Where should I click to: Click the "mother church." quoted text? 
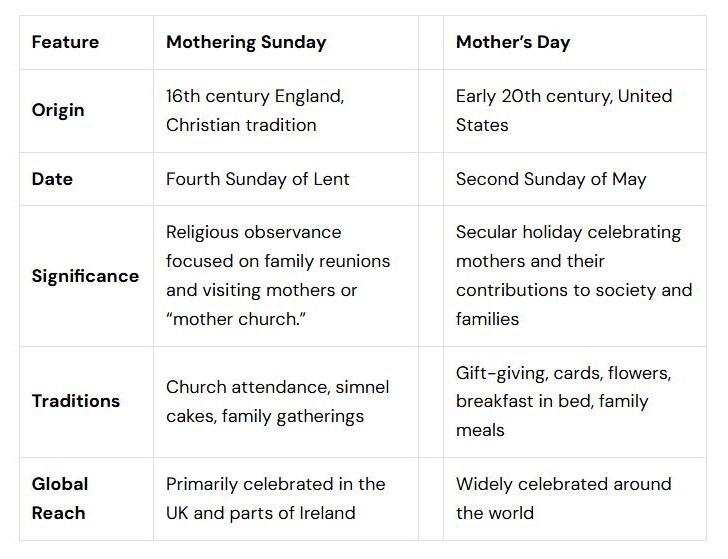[x=236, y=319]
